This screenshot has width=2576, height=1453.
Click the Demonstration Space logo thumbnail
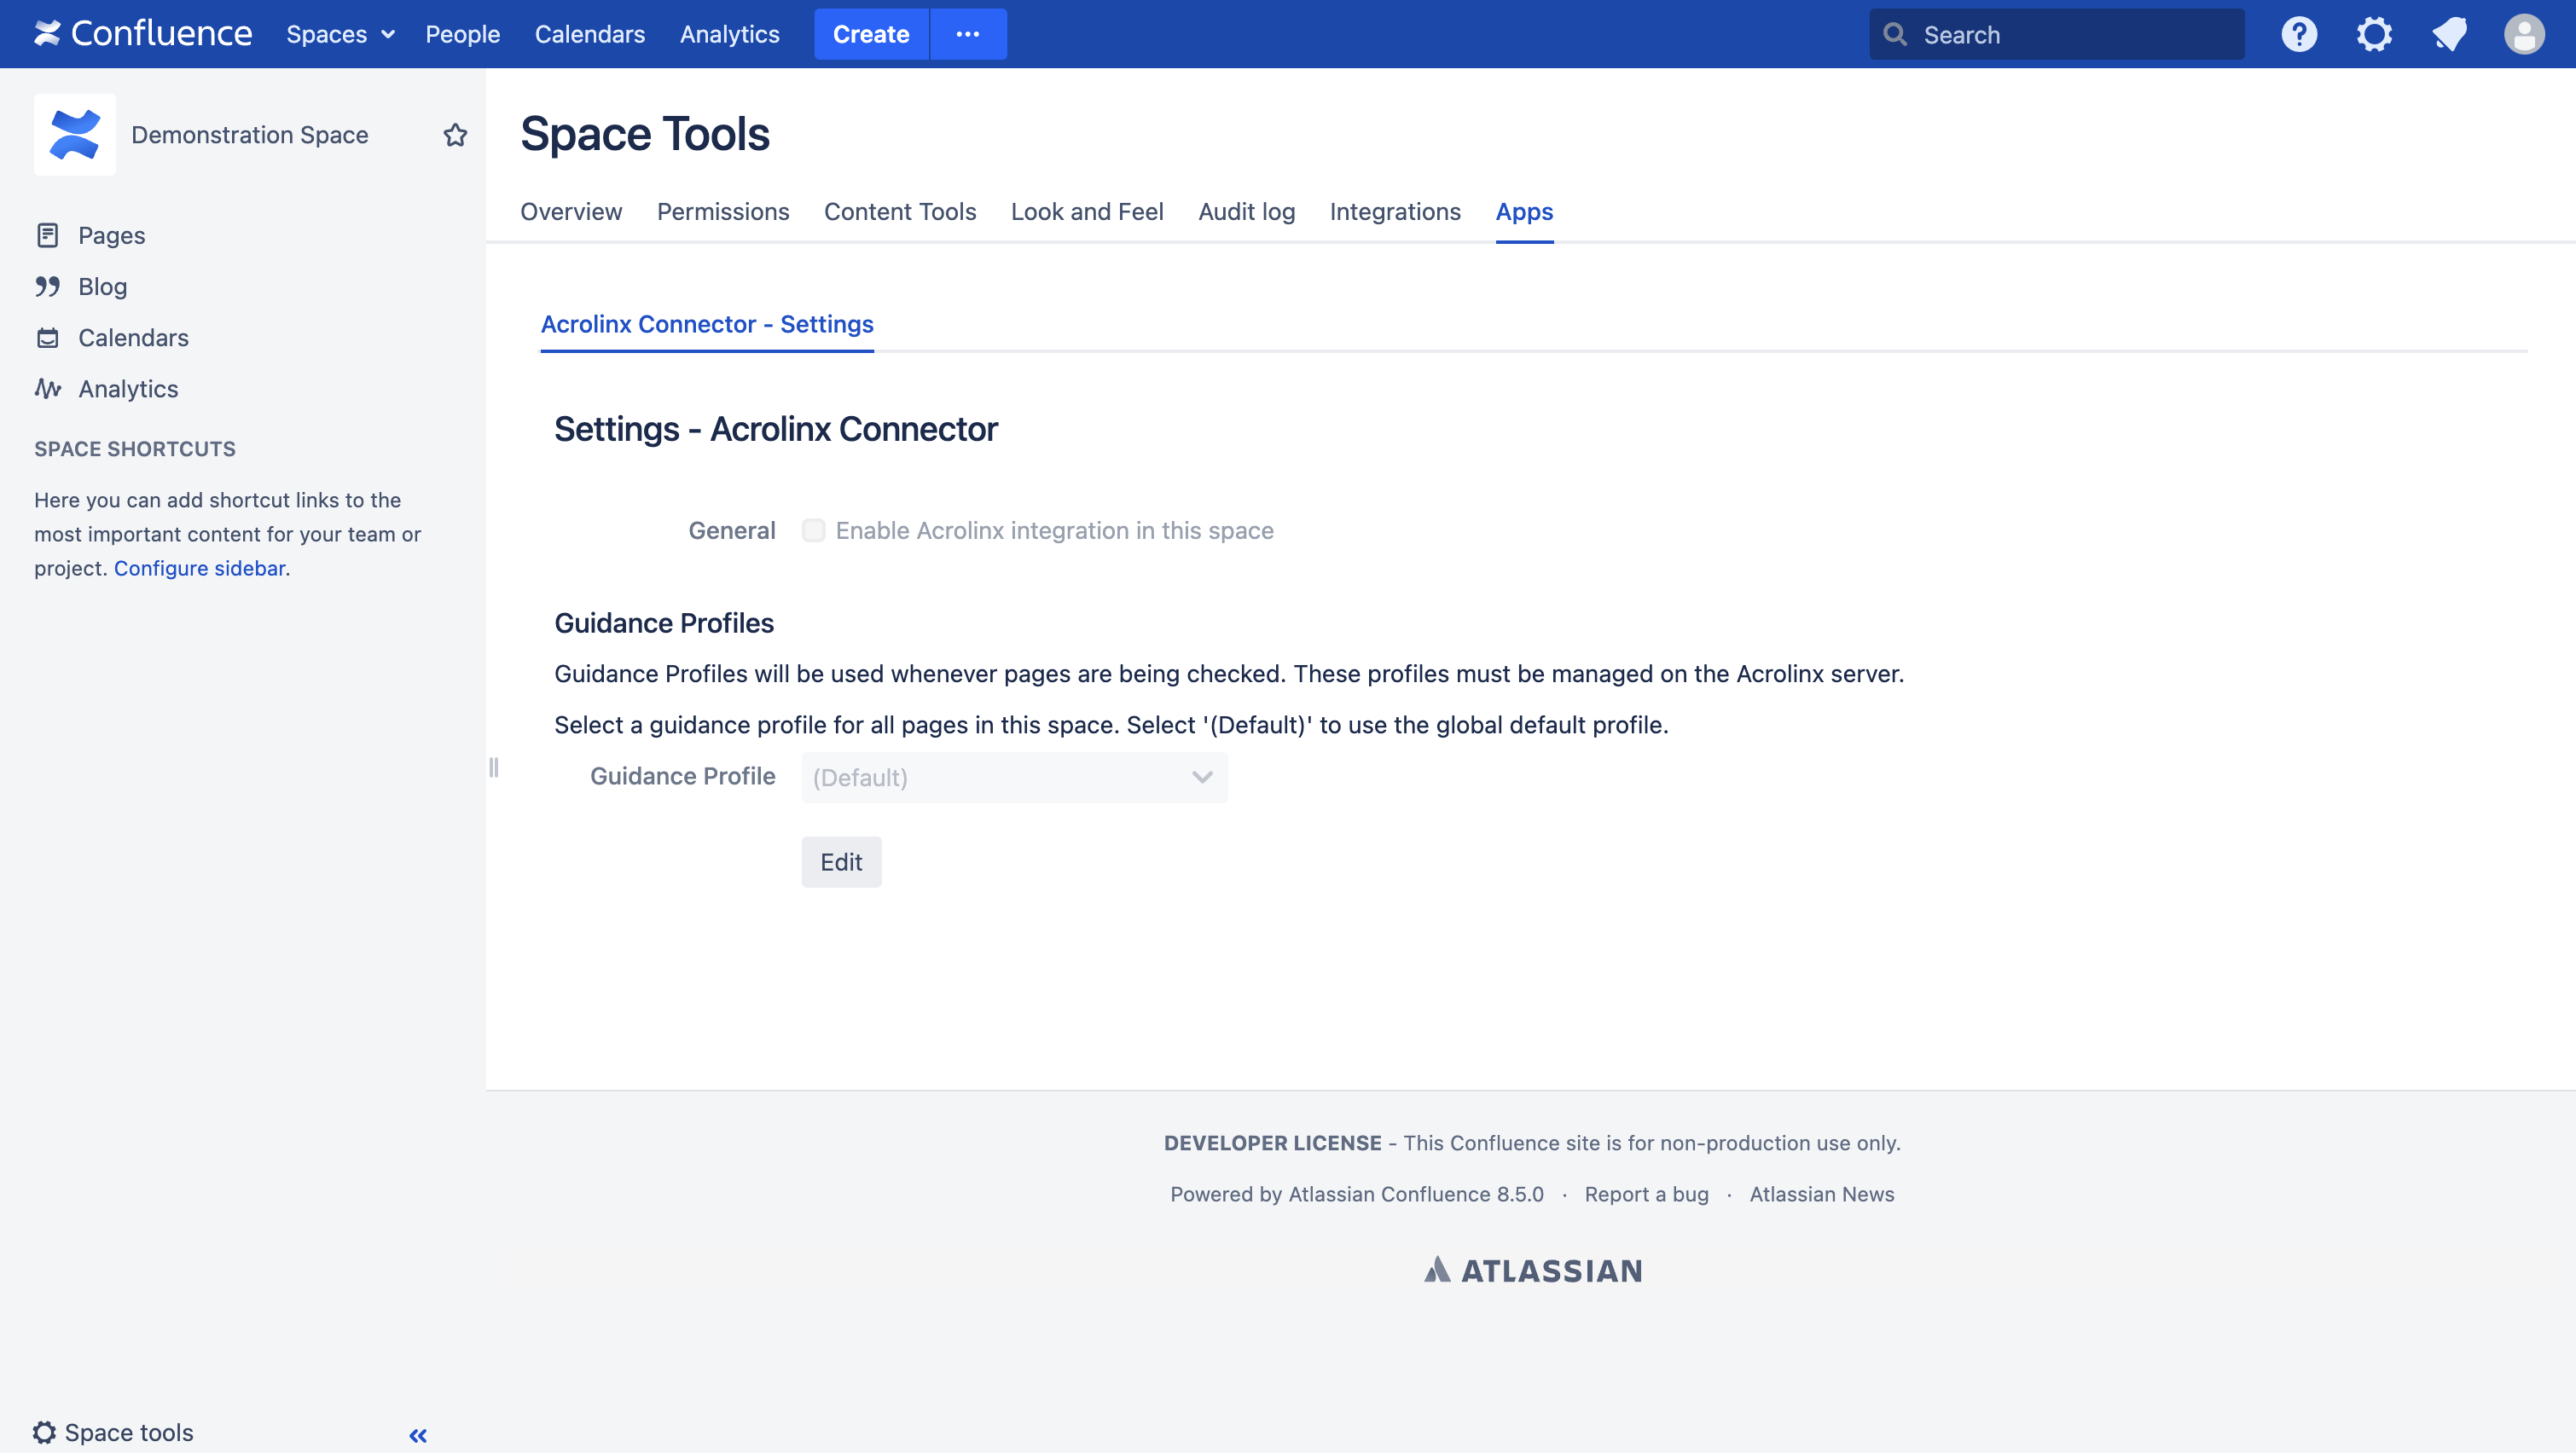[75, 135]
